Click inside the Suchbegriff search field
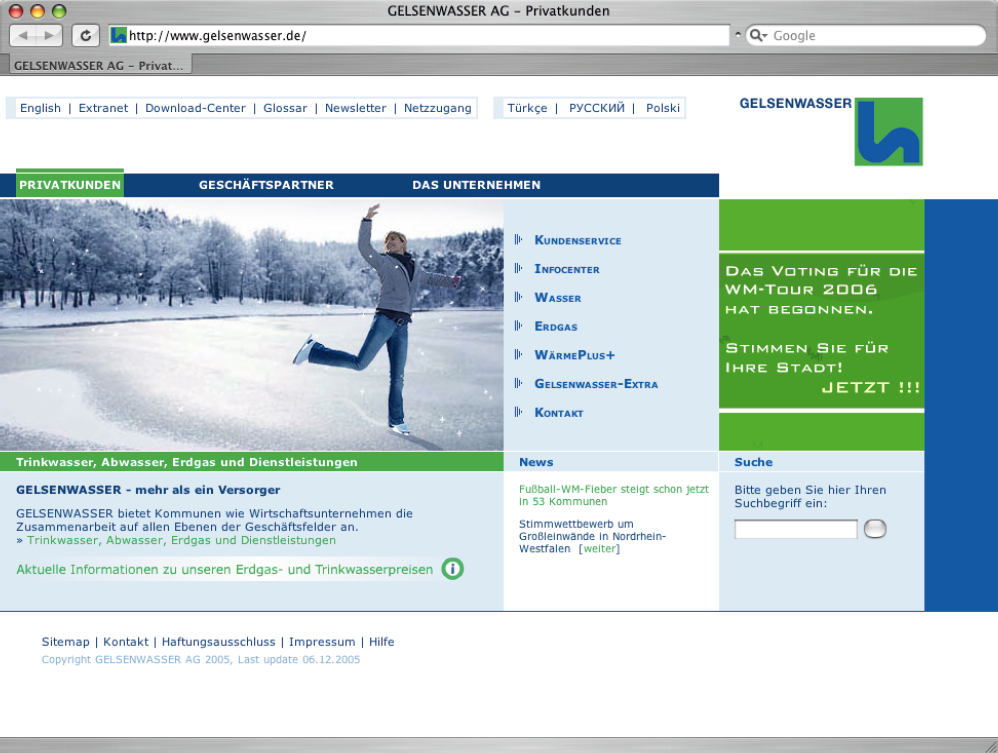This screenshot has height=753, width=998. [795, 528]
